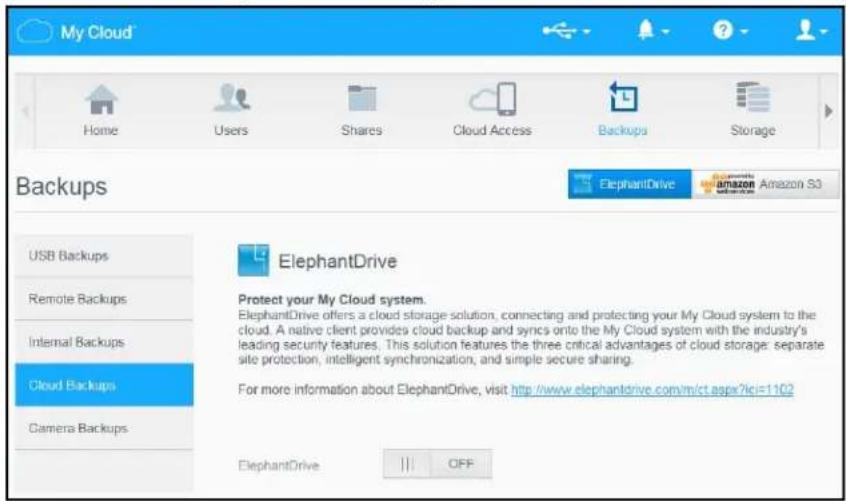
Task: Click the Amazon logo in S3 button
Action: click(727, 184)
